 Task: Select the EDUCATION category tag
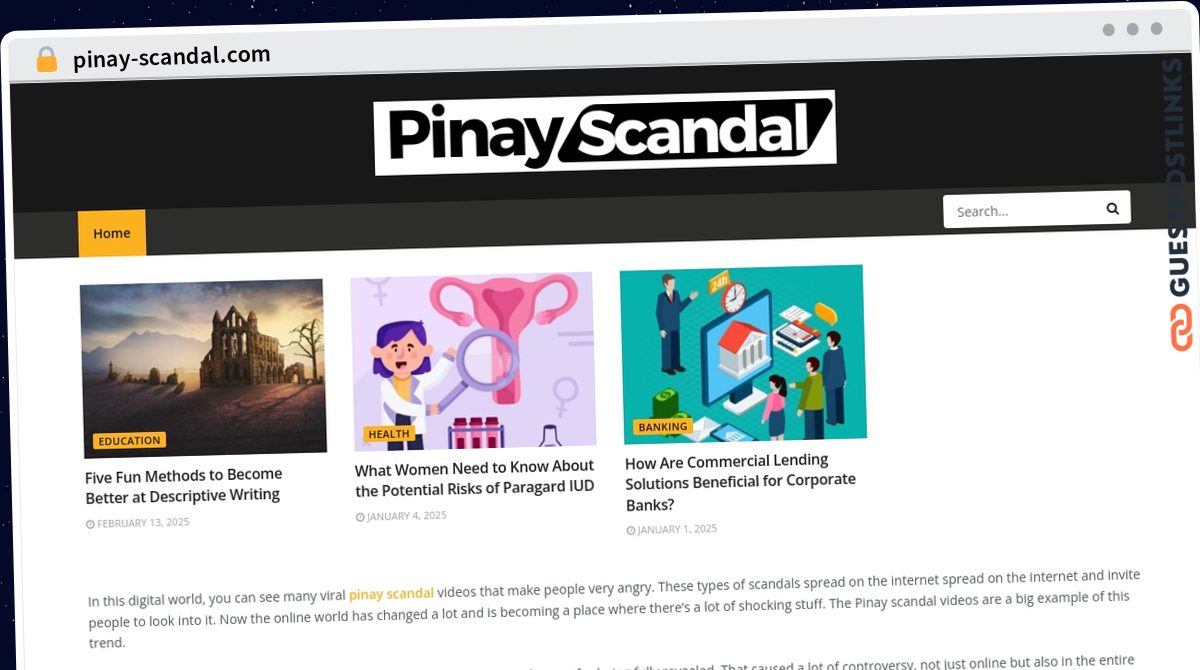129,440
